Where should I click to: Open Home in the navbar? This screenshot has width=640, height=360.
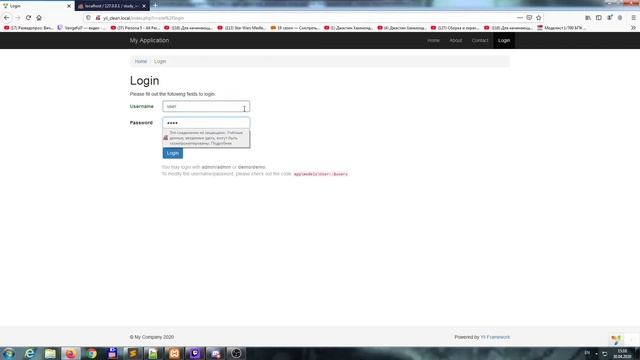[433, 40]
